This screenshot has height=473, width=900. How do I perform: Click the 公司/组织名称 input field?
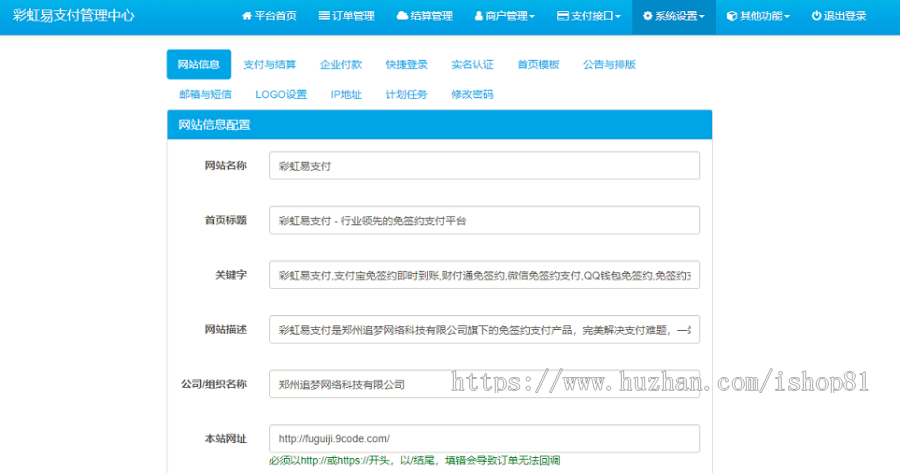[484, 384]
